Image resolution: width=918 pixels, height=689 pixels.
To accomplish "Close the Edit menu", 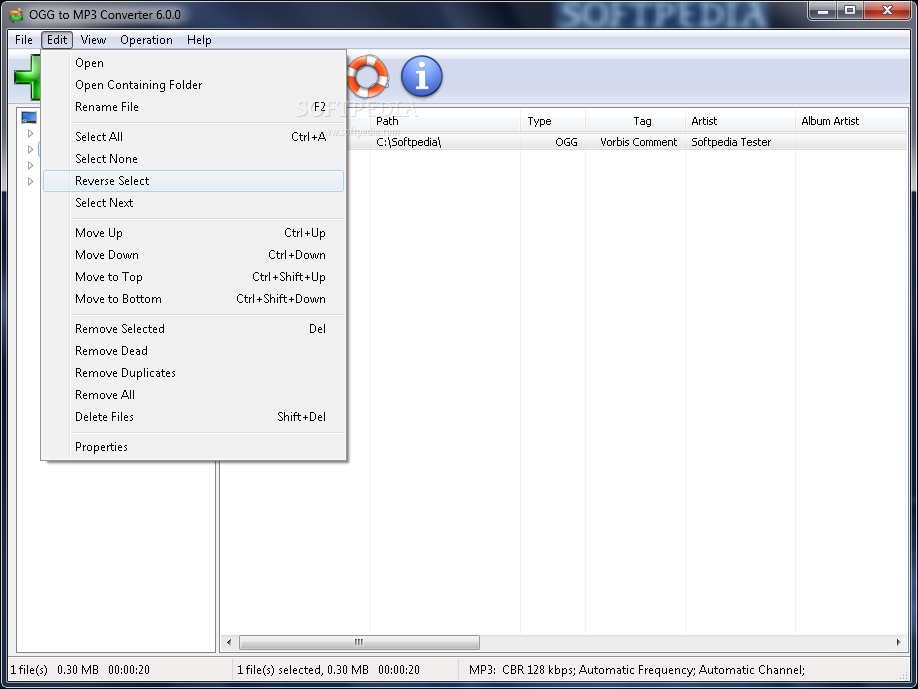I will (x=57, y=40).
